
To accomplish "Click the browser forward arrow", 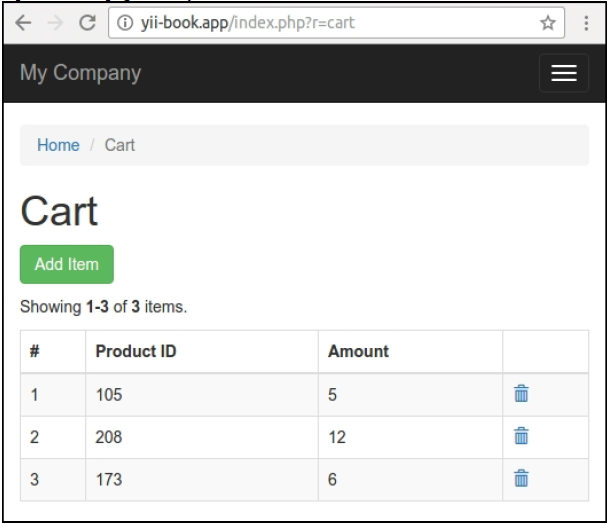I will tap(55, 23).
